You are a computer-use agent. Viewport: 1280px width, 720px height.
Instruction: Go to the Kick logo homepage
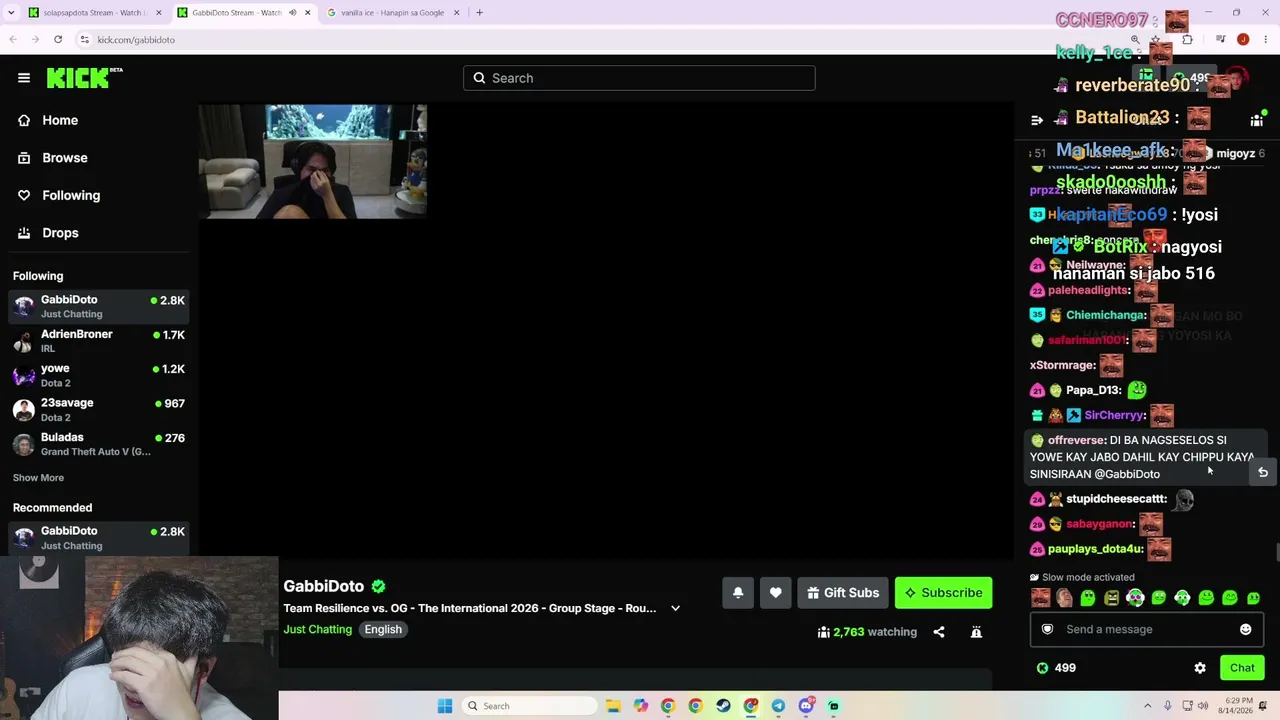click(x=84, y=78)
